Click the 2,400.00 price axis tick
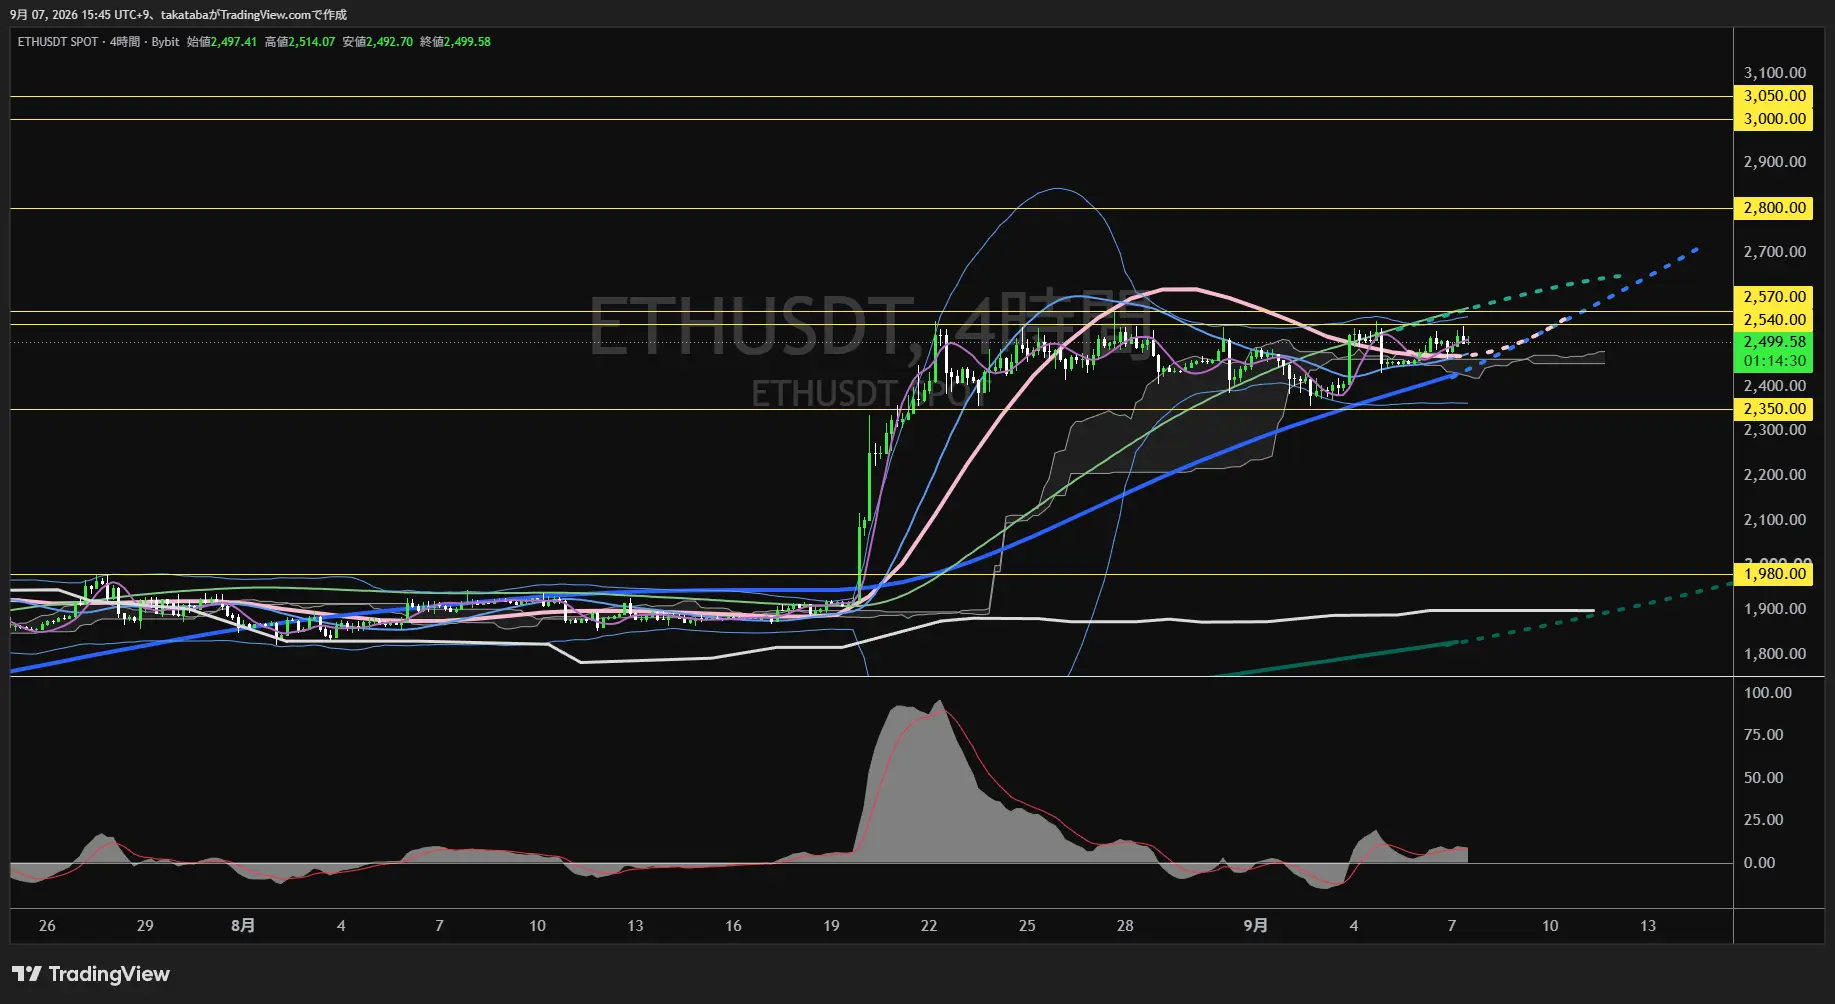Screen dimensions: 1835x1004 pos(1774,386)
